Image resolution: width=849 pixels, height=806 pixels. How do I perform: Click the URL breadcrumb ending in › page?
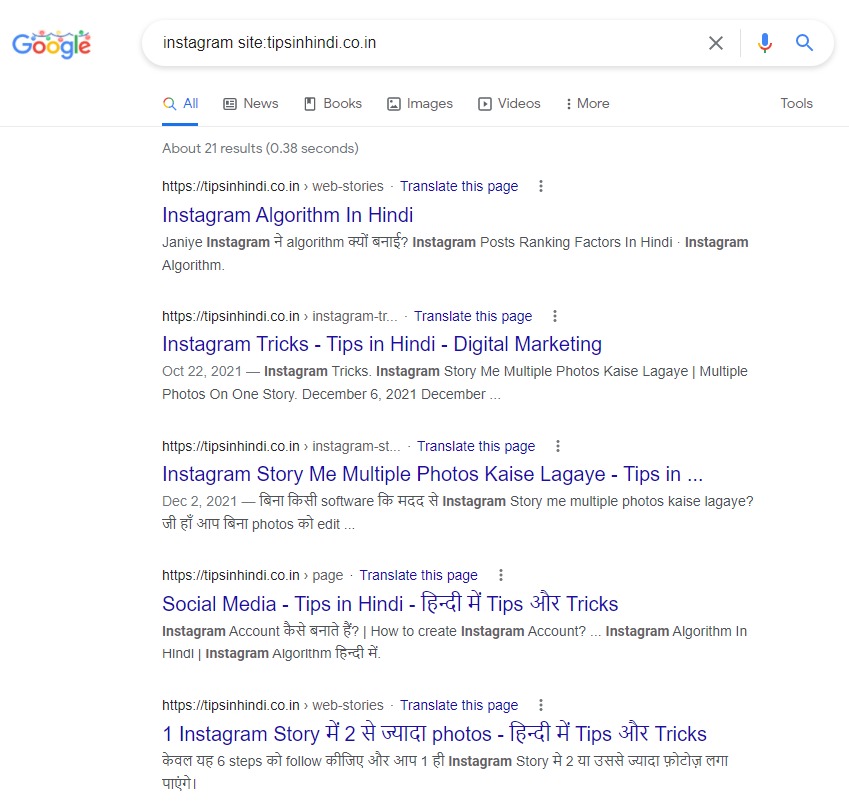(252, 575)
